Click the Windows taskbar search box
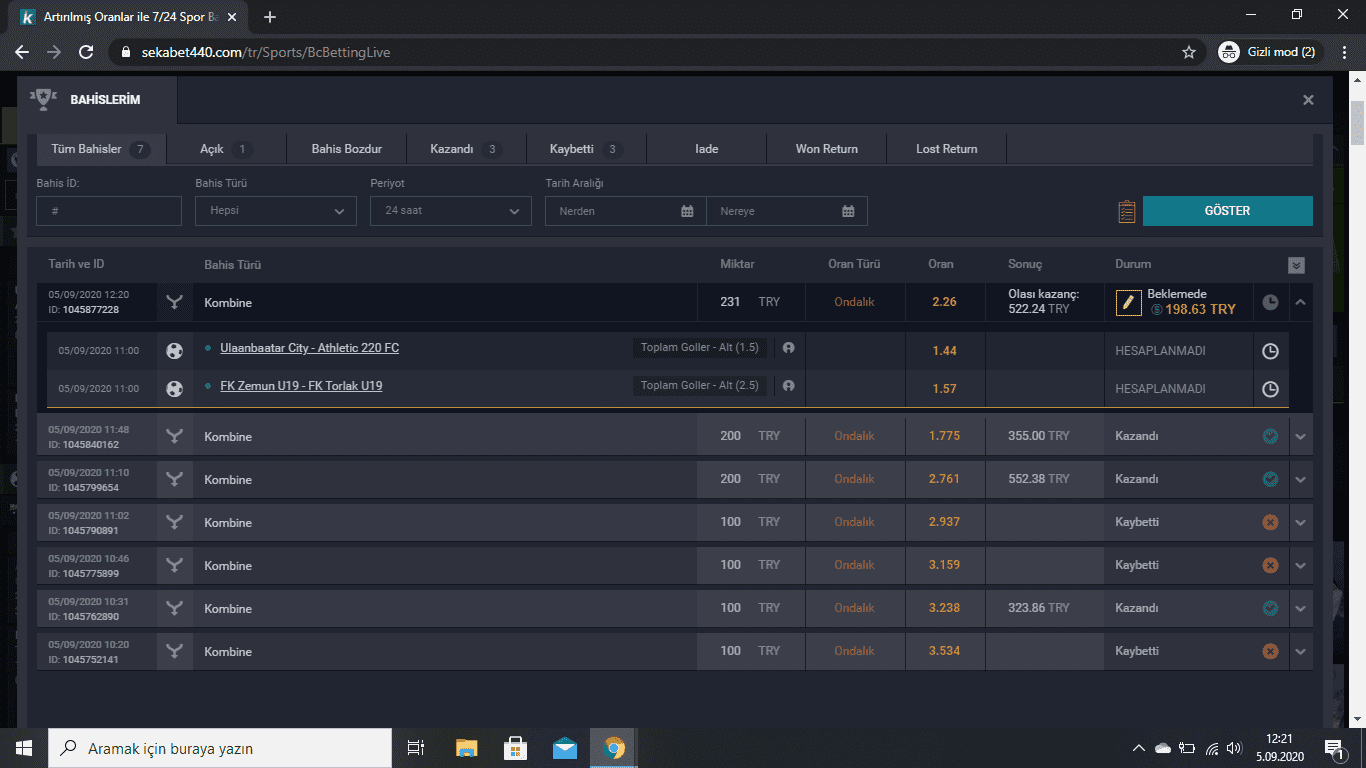The height and width of the screenshot is (768, 1366). pos(220,748)
